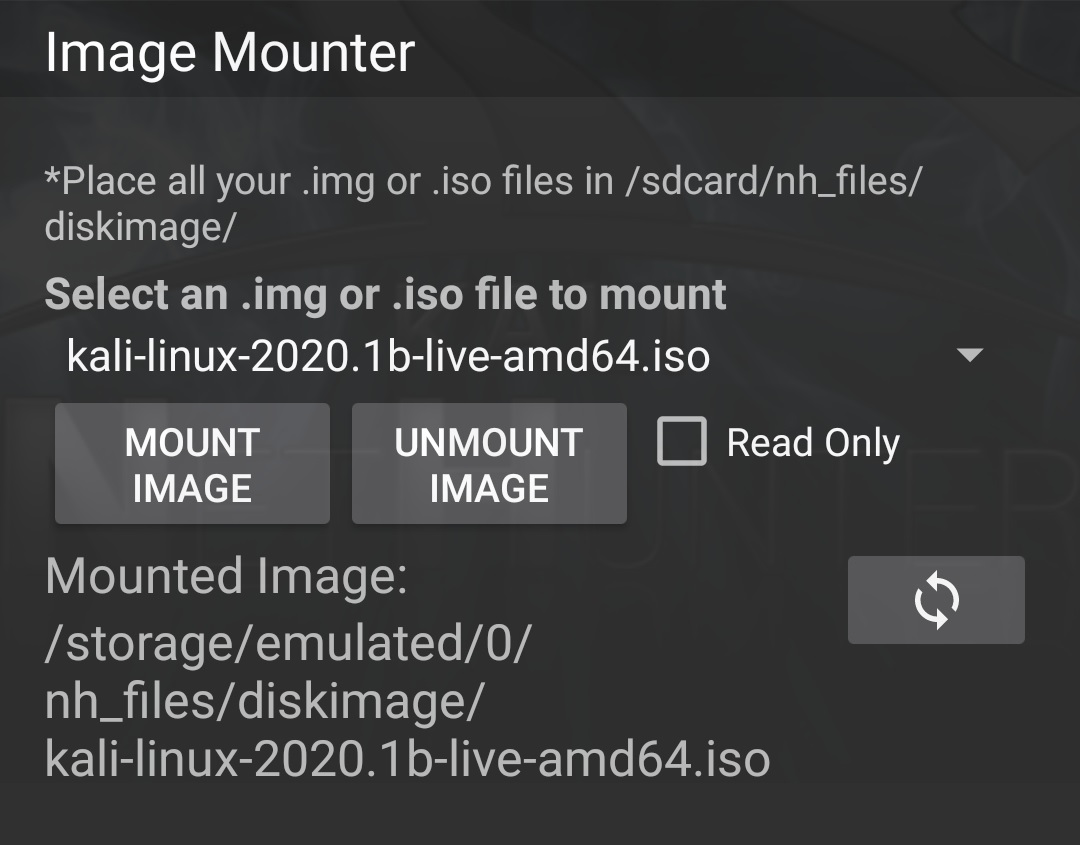The image size is (1080, 845).
Task: Expand the image file dropdown arrow
Action: point(969,355)
